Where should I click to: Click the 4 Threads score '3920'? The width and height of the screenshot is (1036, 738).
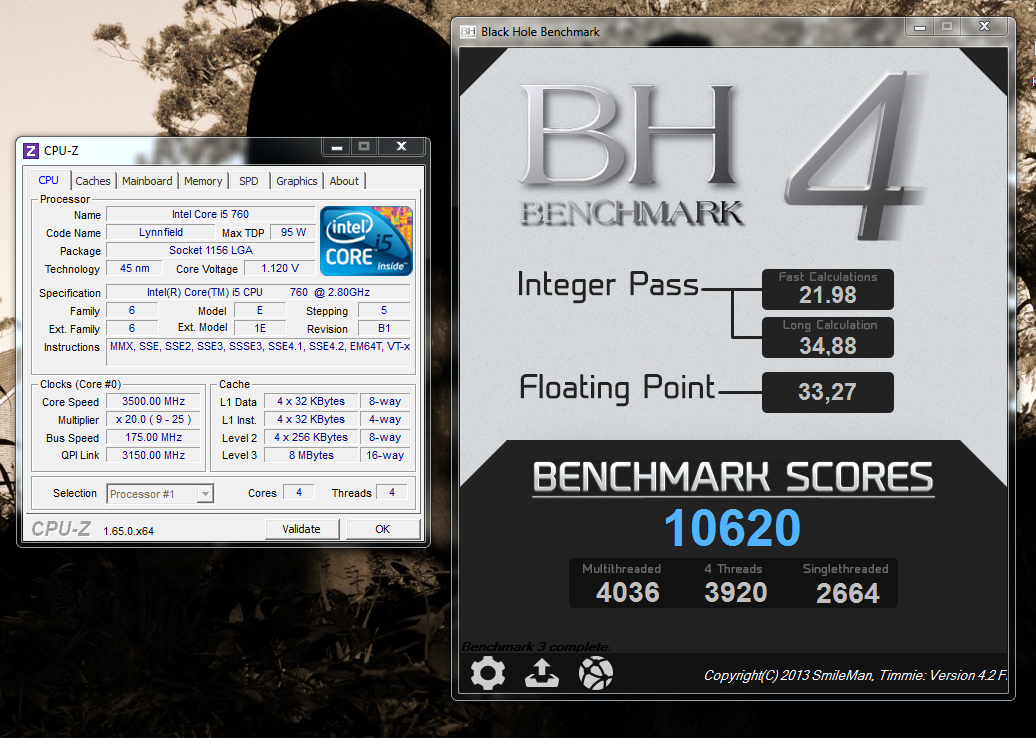tap(735, 592)
